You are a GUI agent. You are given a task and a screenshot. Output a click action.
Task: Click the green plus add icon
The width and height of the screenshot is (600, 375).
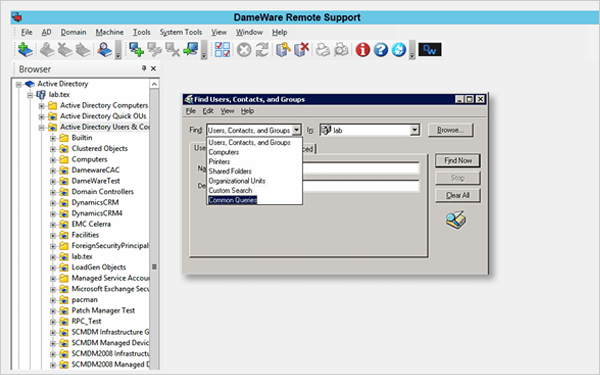point(25,50)
